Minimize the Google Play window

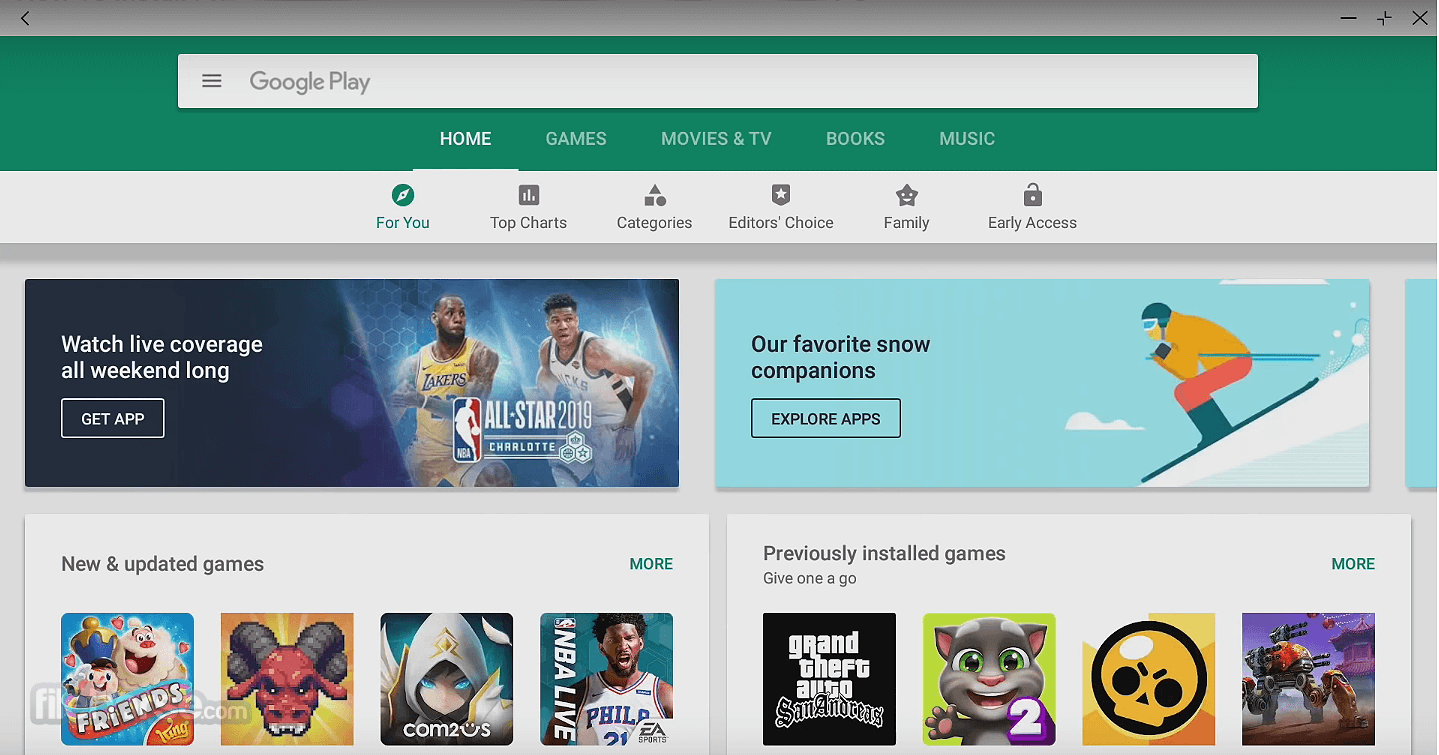tap(1349, 18)
